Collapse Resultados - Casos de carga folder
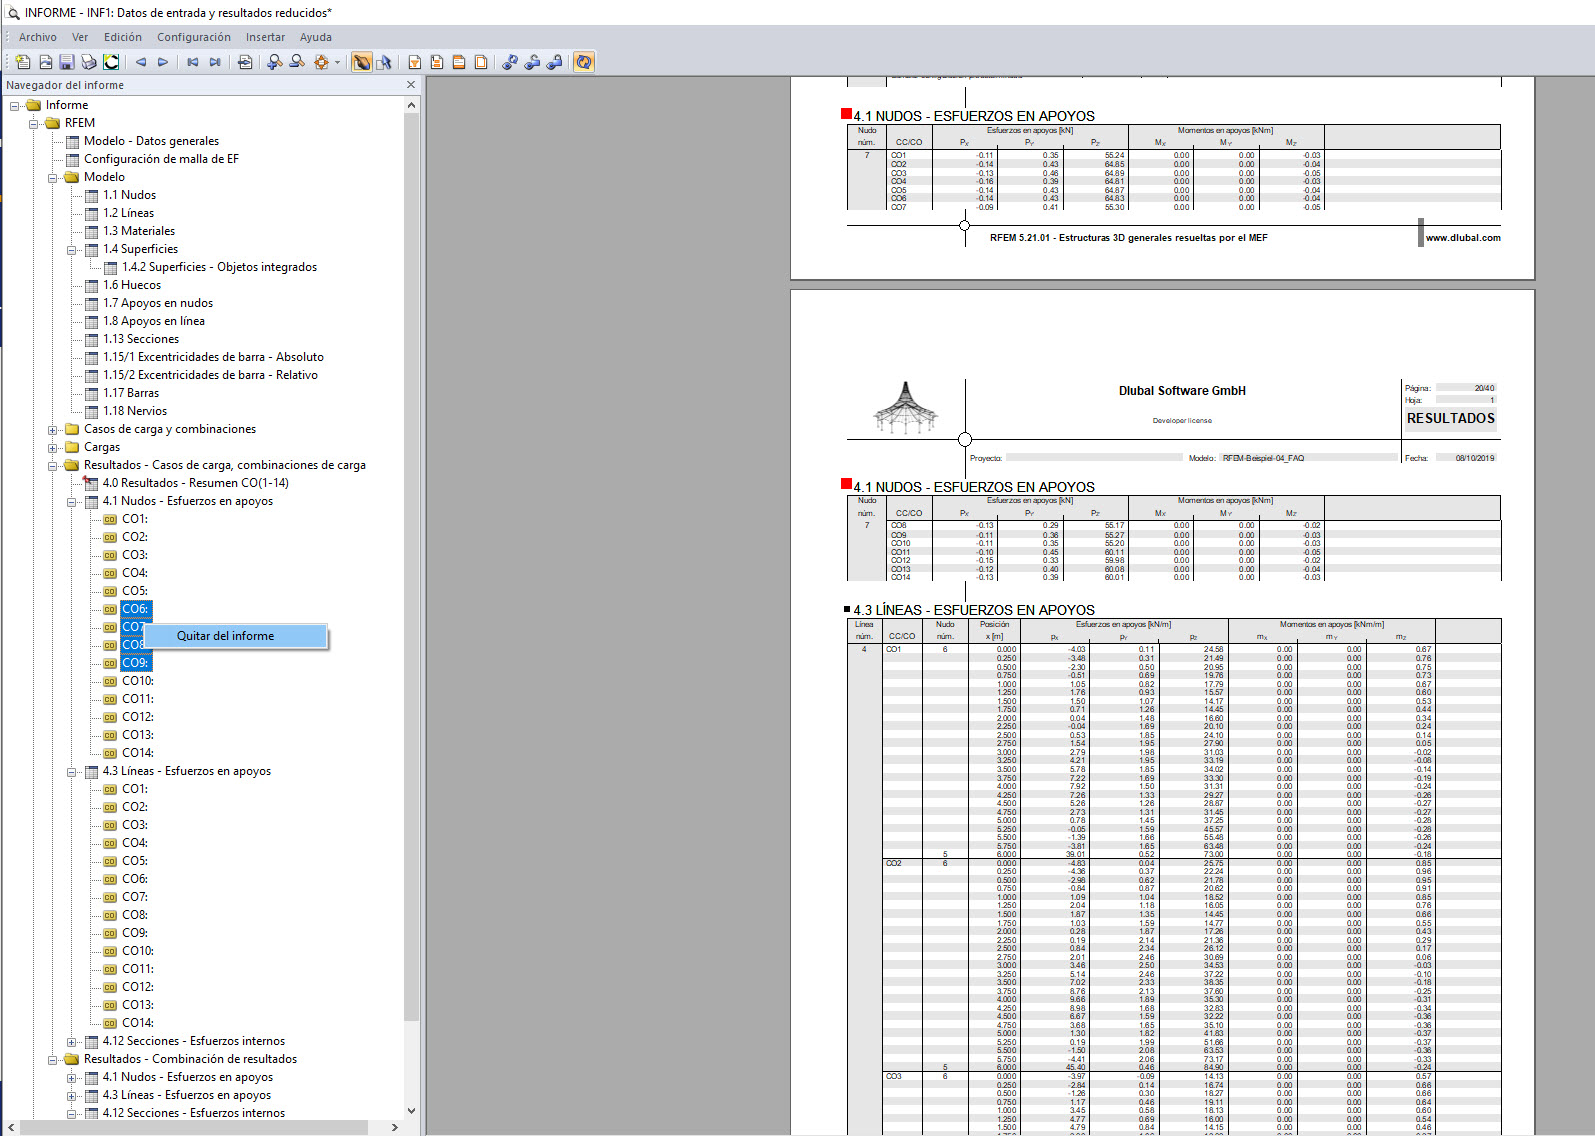This screenshot has height=1136, width=1595. [53, 465]
